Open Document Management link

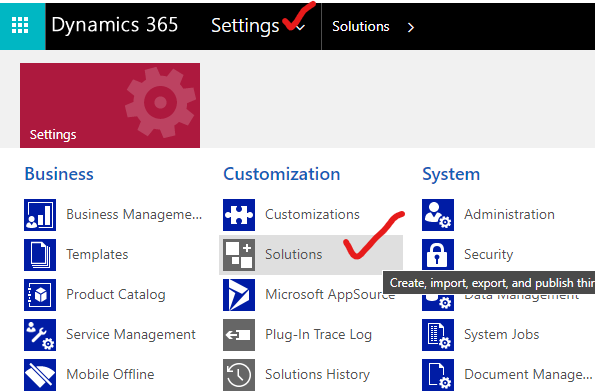pyautogui.click(x=528, y=375)
